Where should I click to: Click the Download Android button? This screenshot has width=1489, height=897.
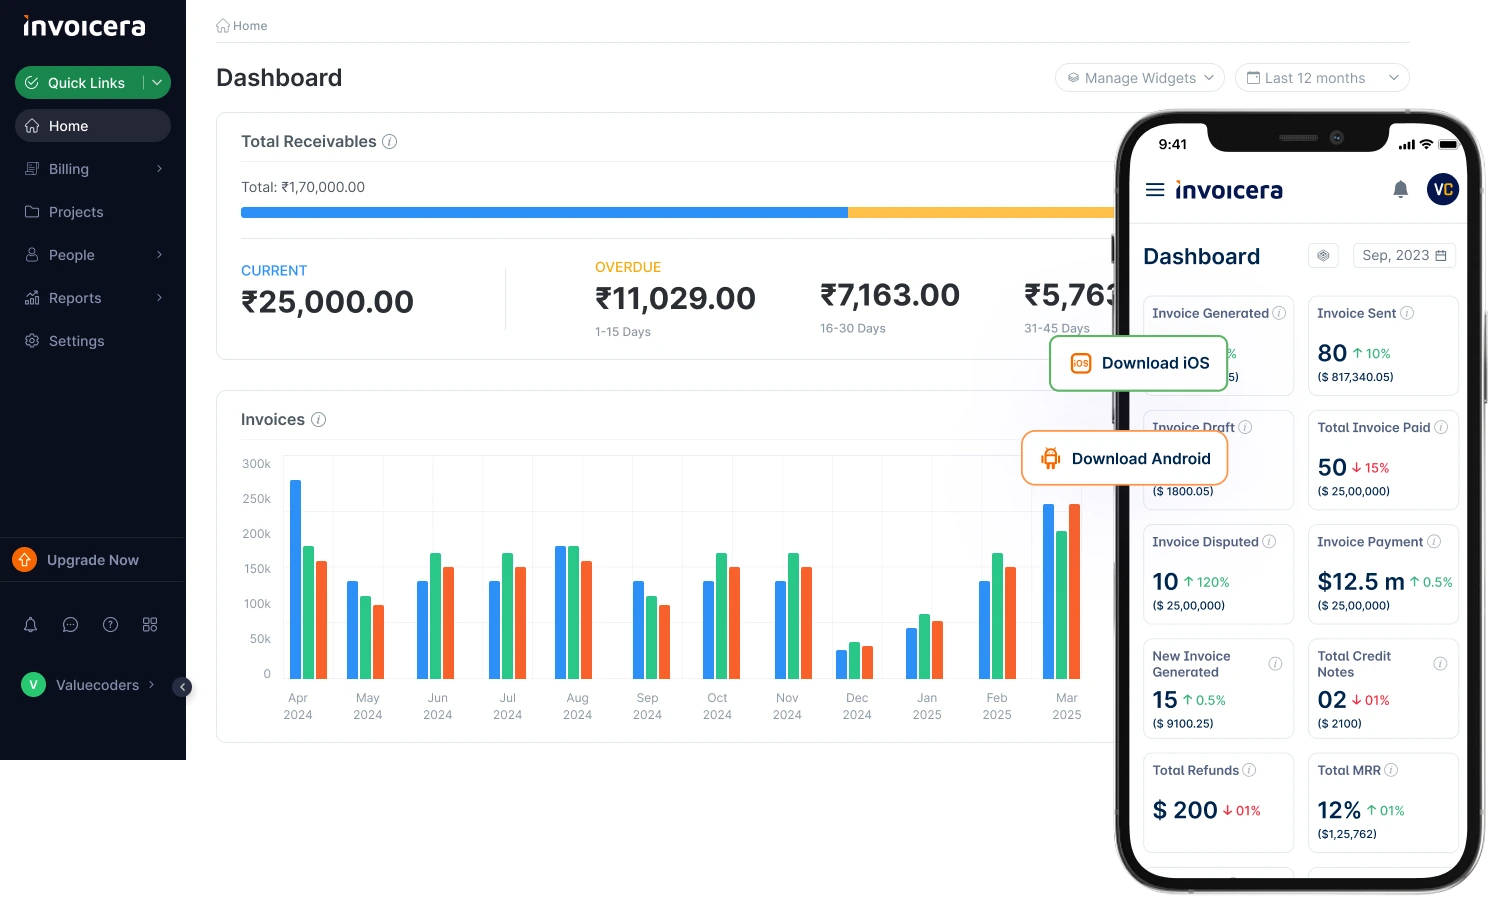1125,458
